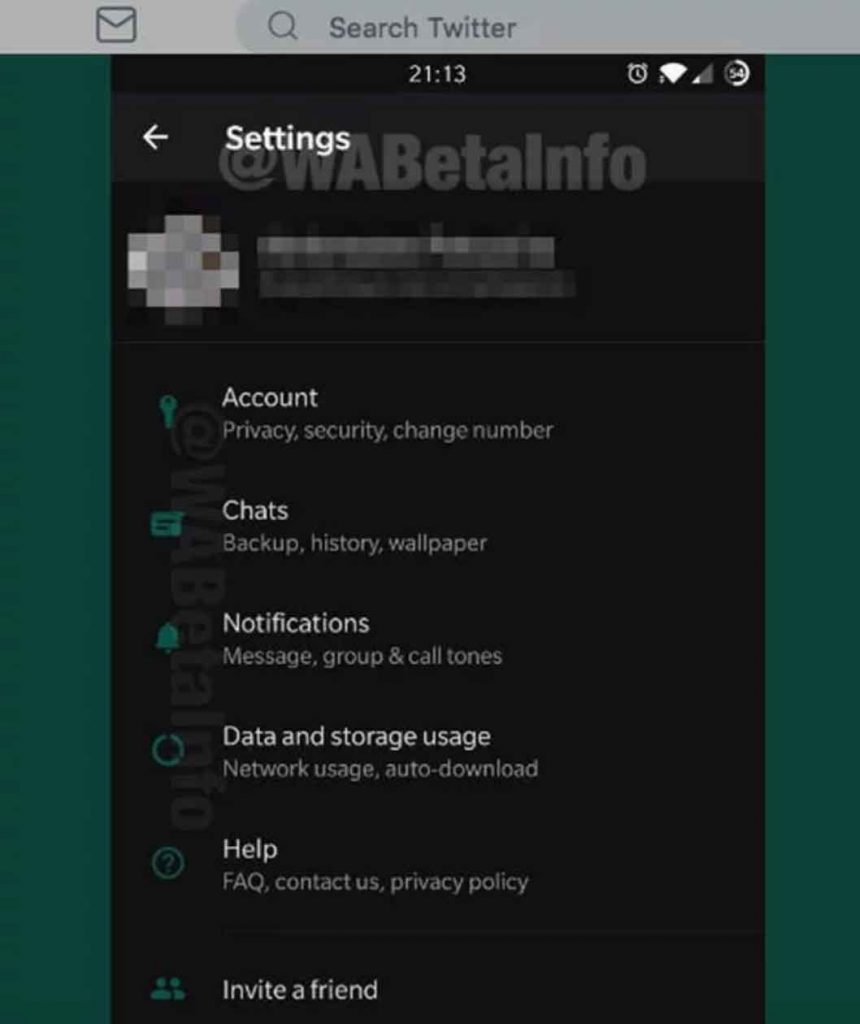Image resolution: width=860 pixels, height=1024 pixels.
Task: Open the Help section
Action: point(438,865)
